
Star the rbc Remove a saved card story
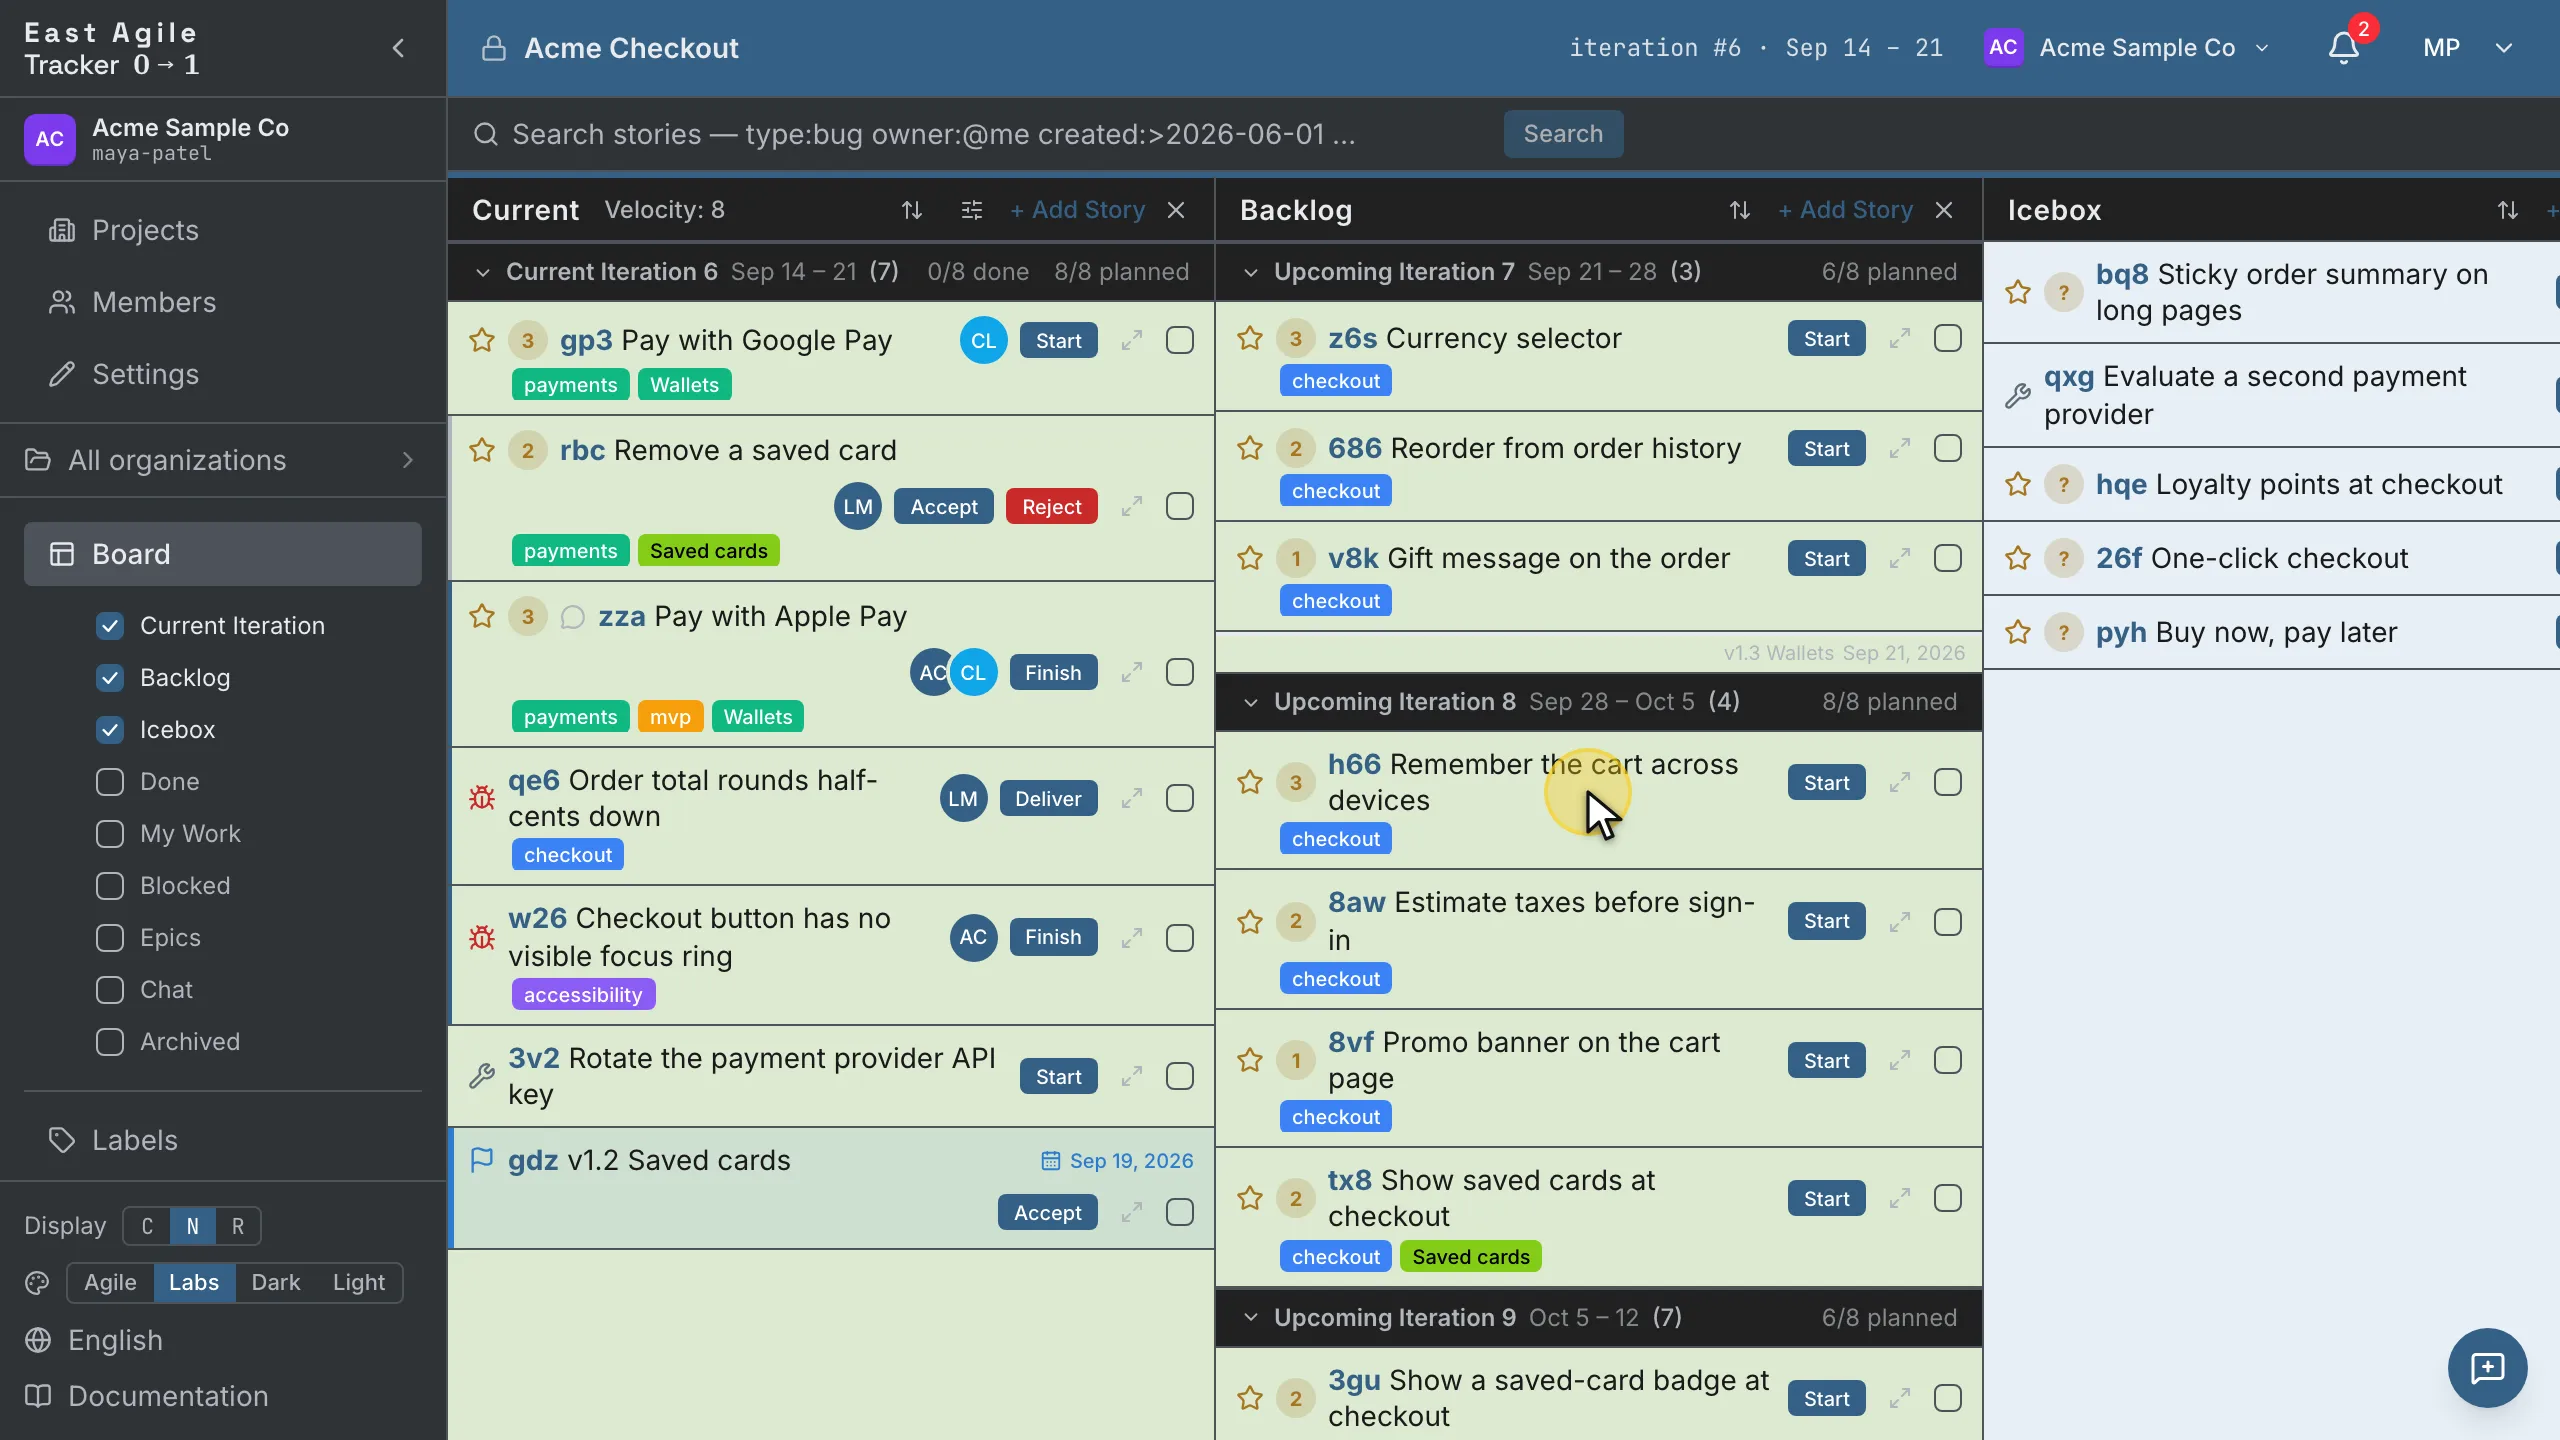click(482, 450)
